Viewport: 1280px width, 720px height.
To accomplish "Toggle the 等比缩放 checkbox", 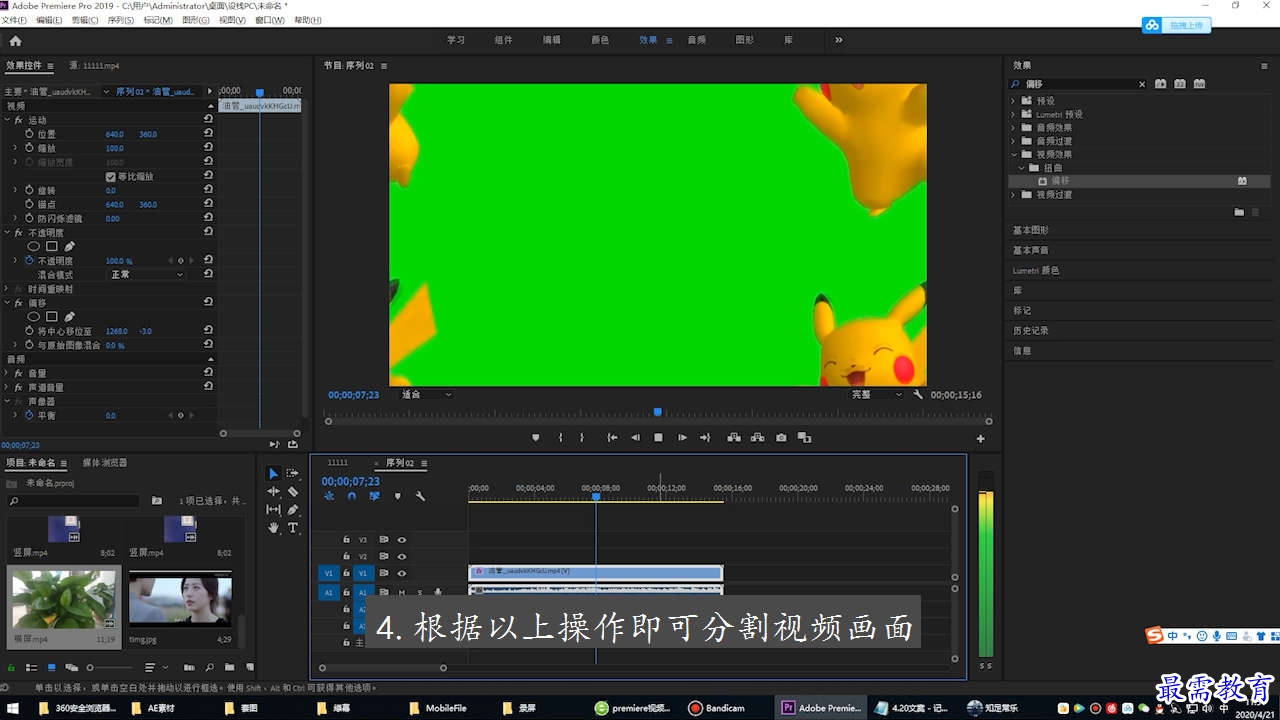I will [110, 176].
